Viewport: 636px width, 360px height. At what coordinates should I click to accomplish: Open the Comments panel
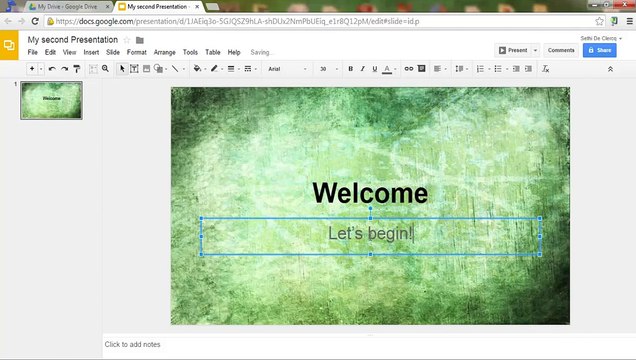561,50
